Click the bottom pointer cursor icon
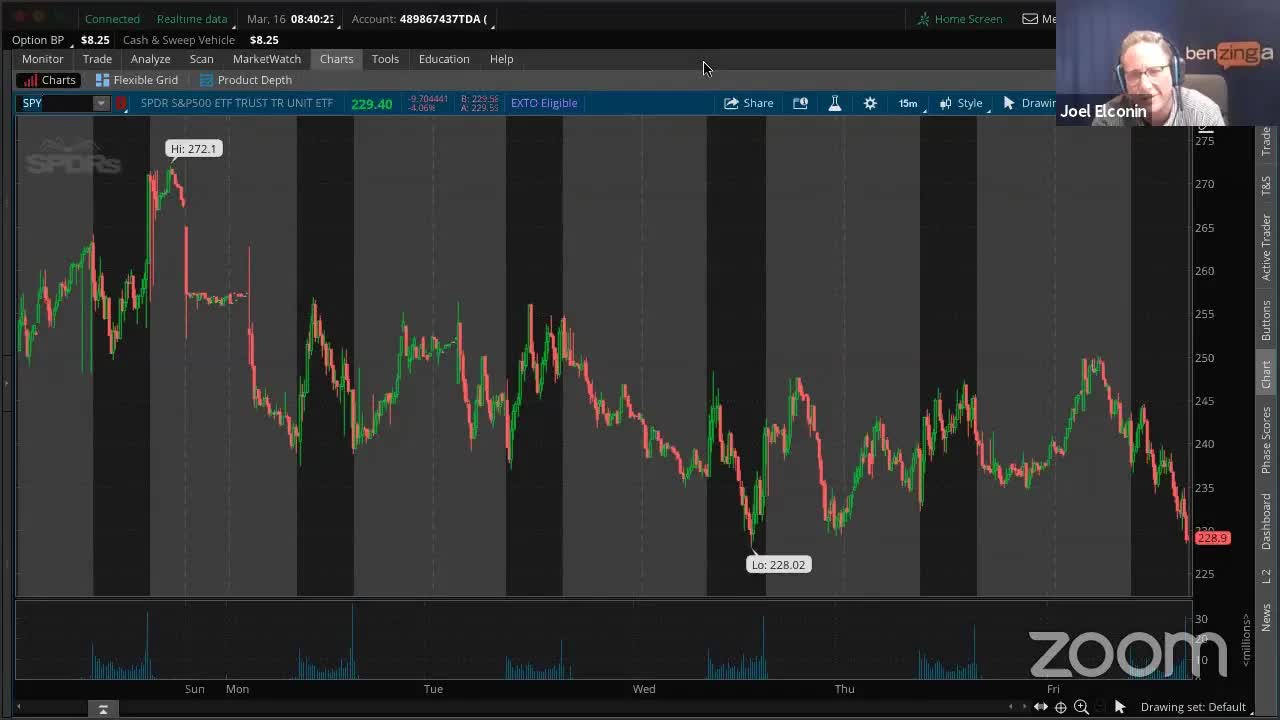 [x=1120, y=707]
